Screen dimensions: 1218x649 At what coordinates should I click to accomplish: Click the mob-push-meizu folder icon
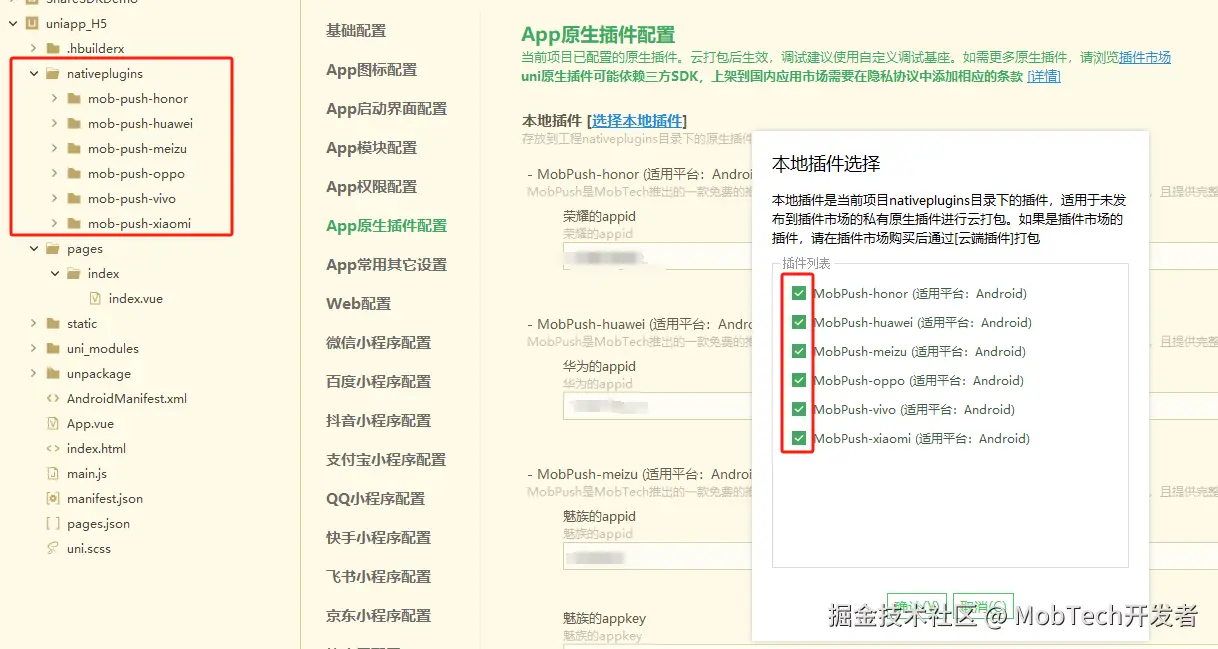tap(74, 148)
